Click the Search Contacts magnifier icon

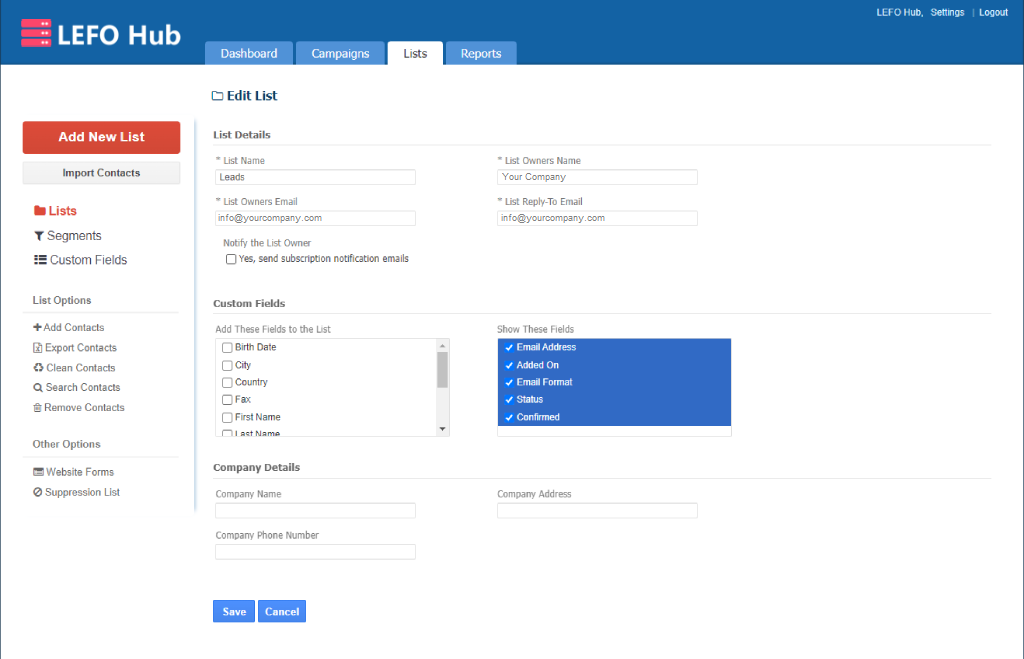pos(37,388)
